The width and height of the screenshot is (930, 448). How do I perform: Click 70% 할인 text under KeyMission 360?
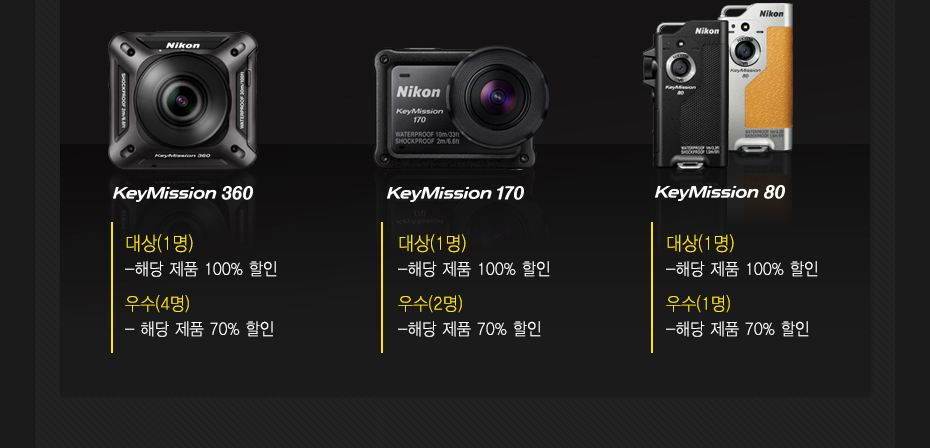[242, 329]
